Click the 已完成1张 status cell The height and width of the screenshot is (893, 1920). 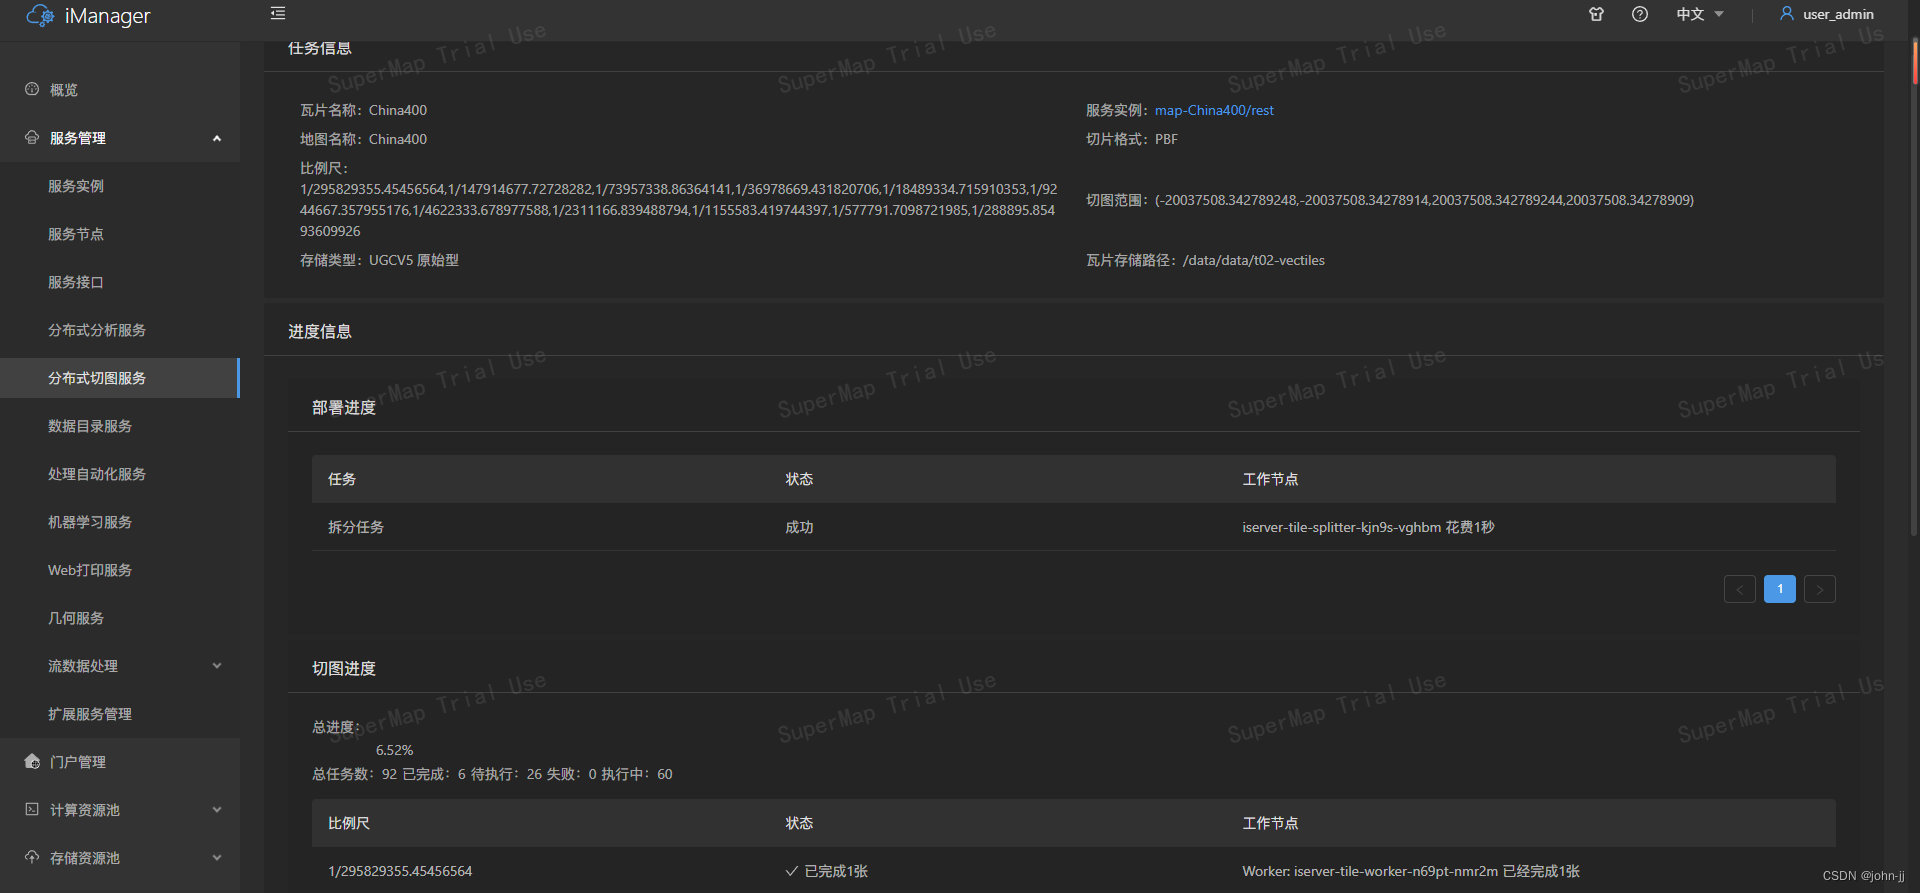pyautogui.click(x=827, y=871)
